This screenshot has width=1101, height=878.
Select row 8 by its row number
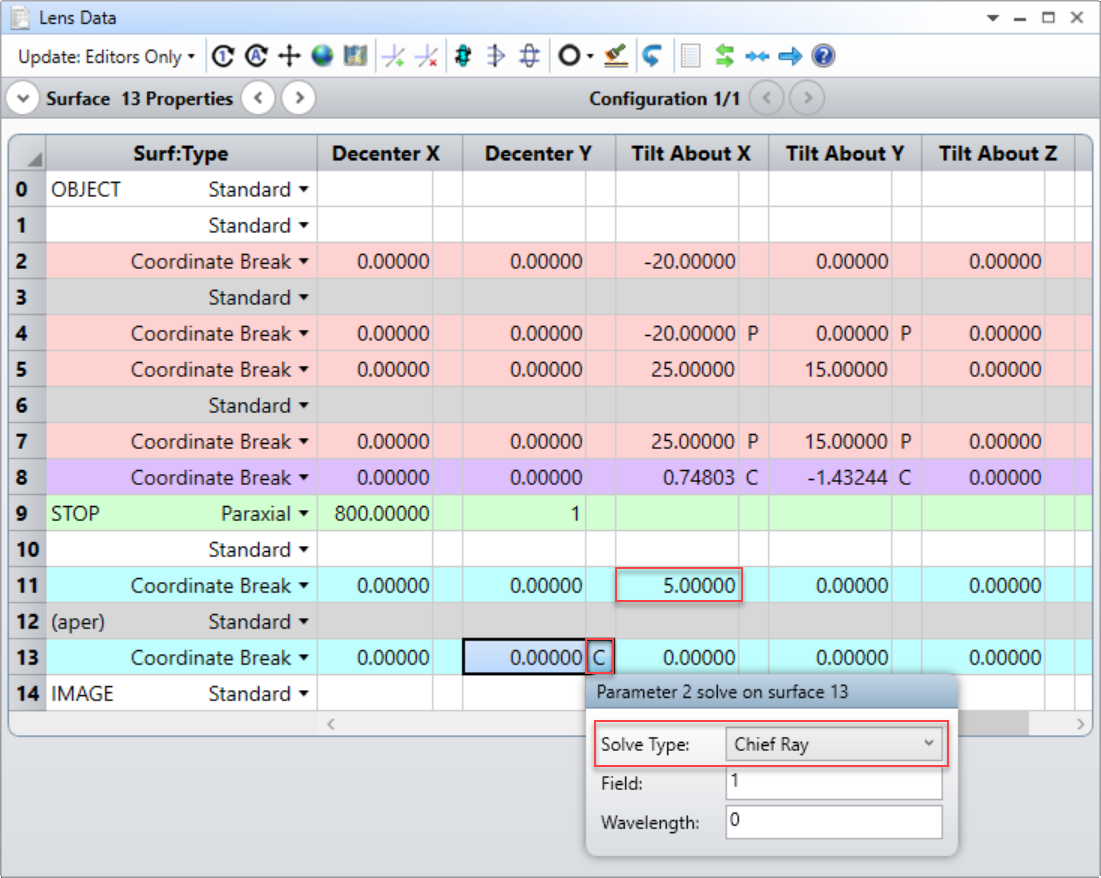27,478
